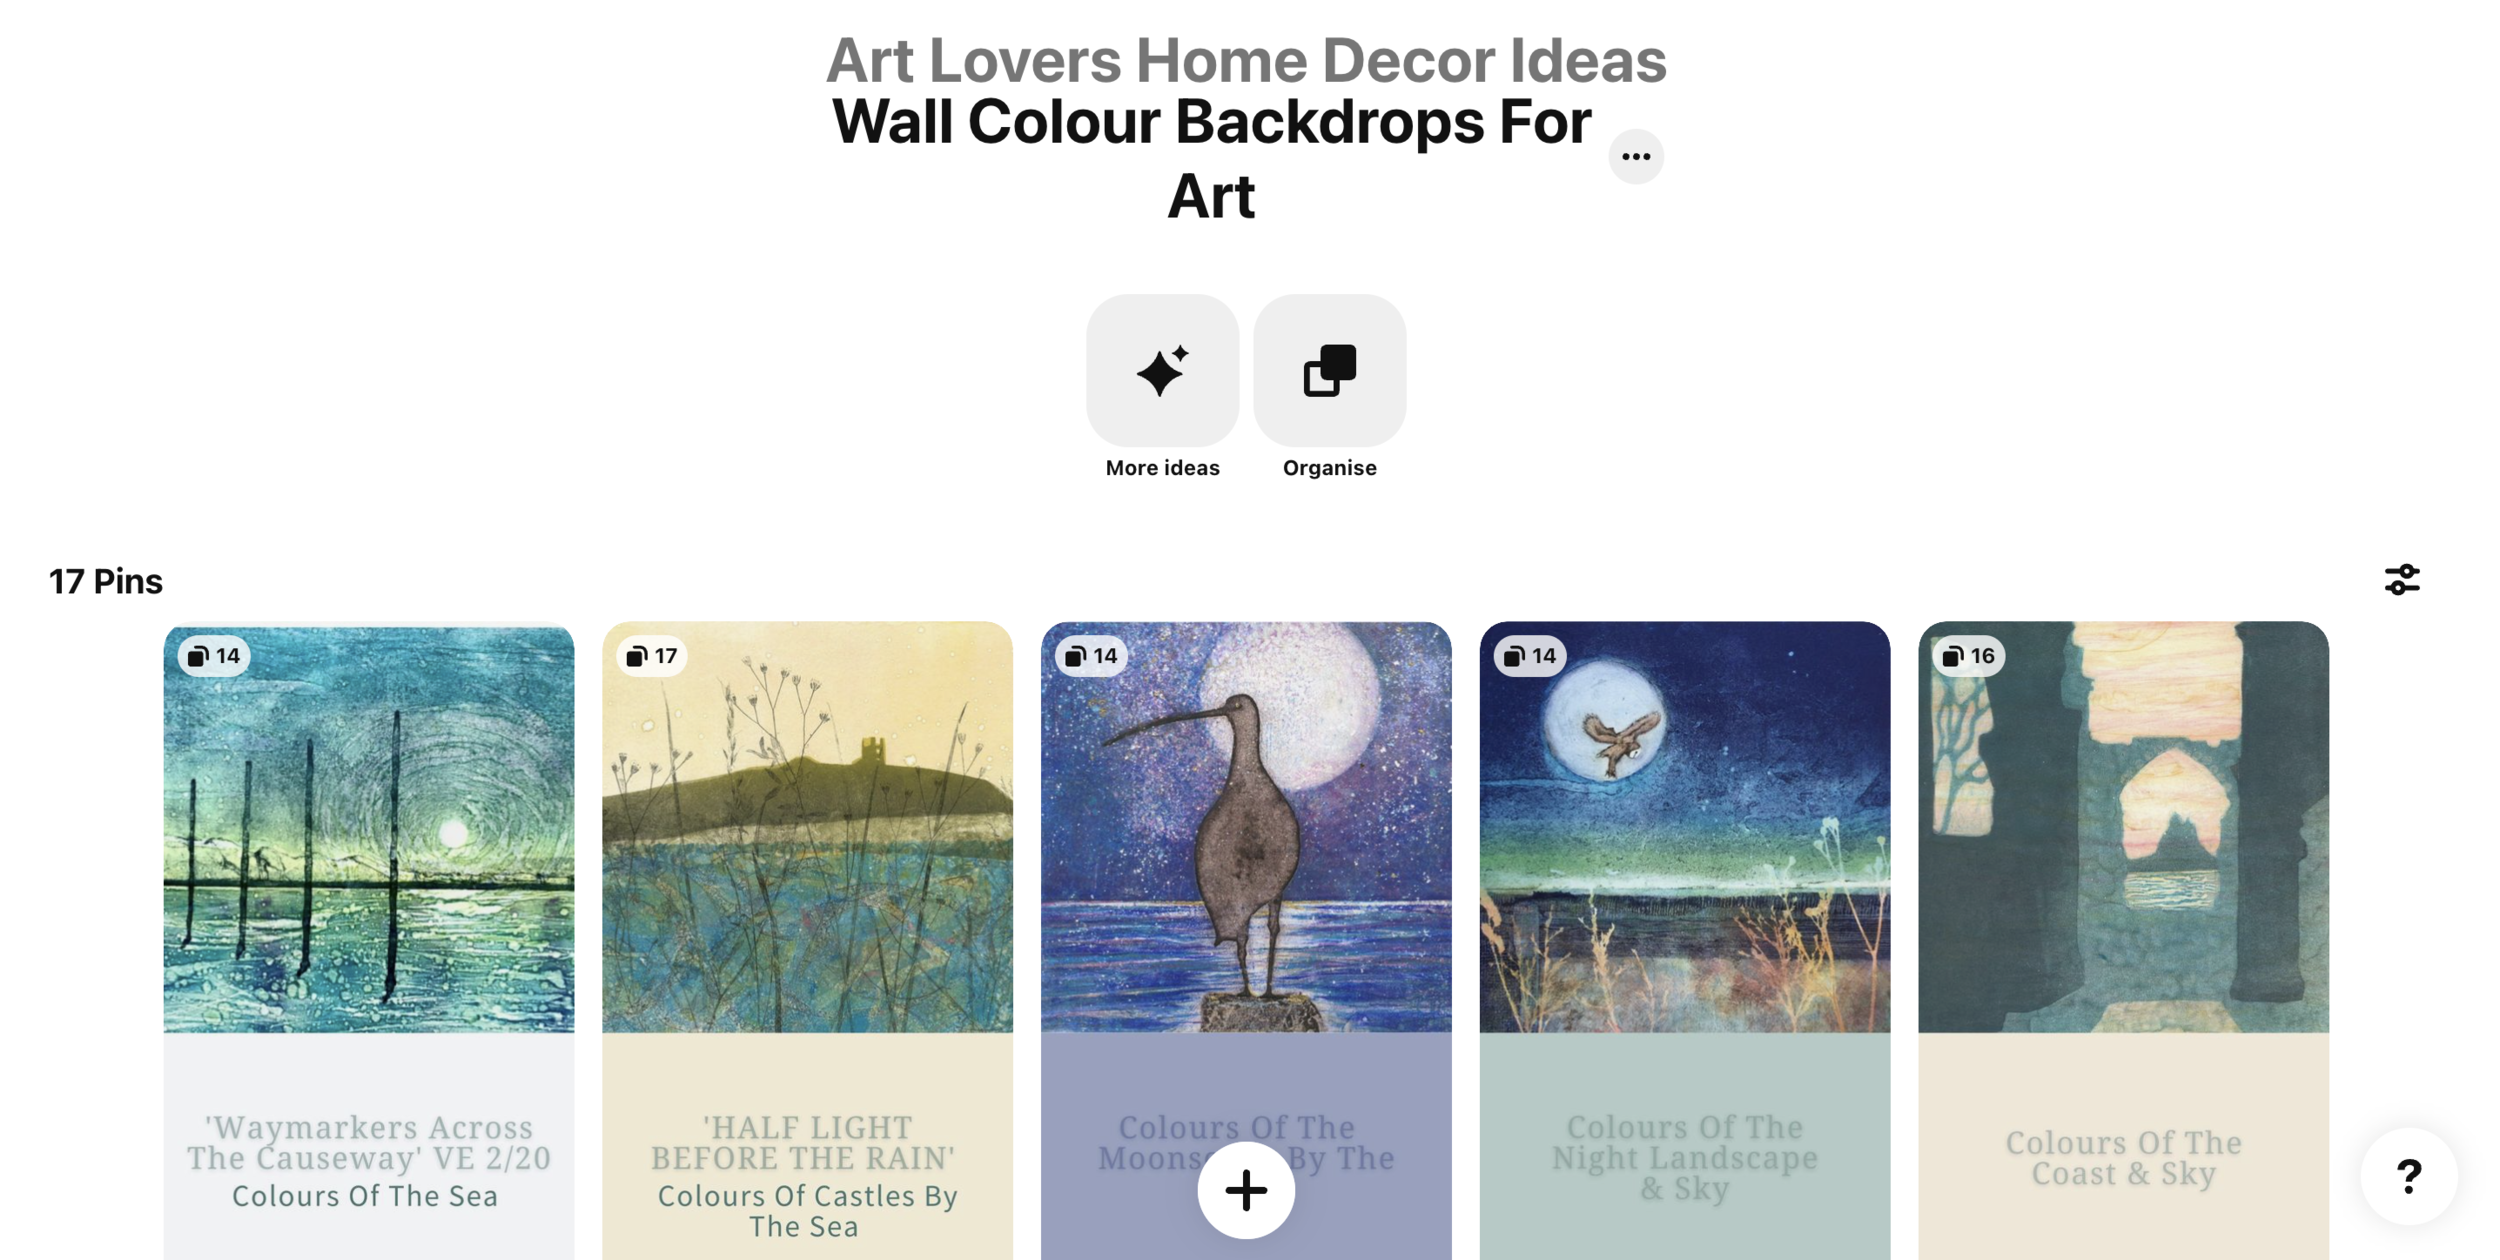Open the curlew and moon painting pin

(x=1246, y=828)
